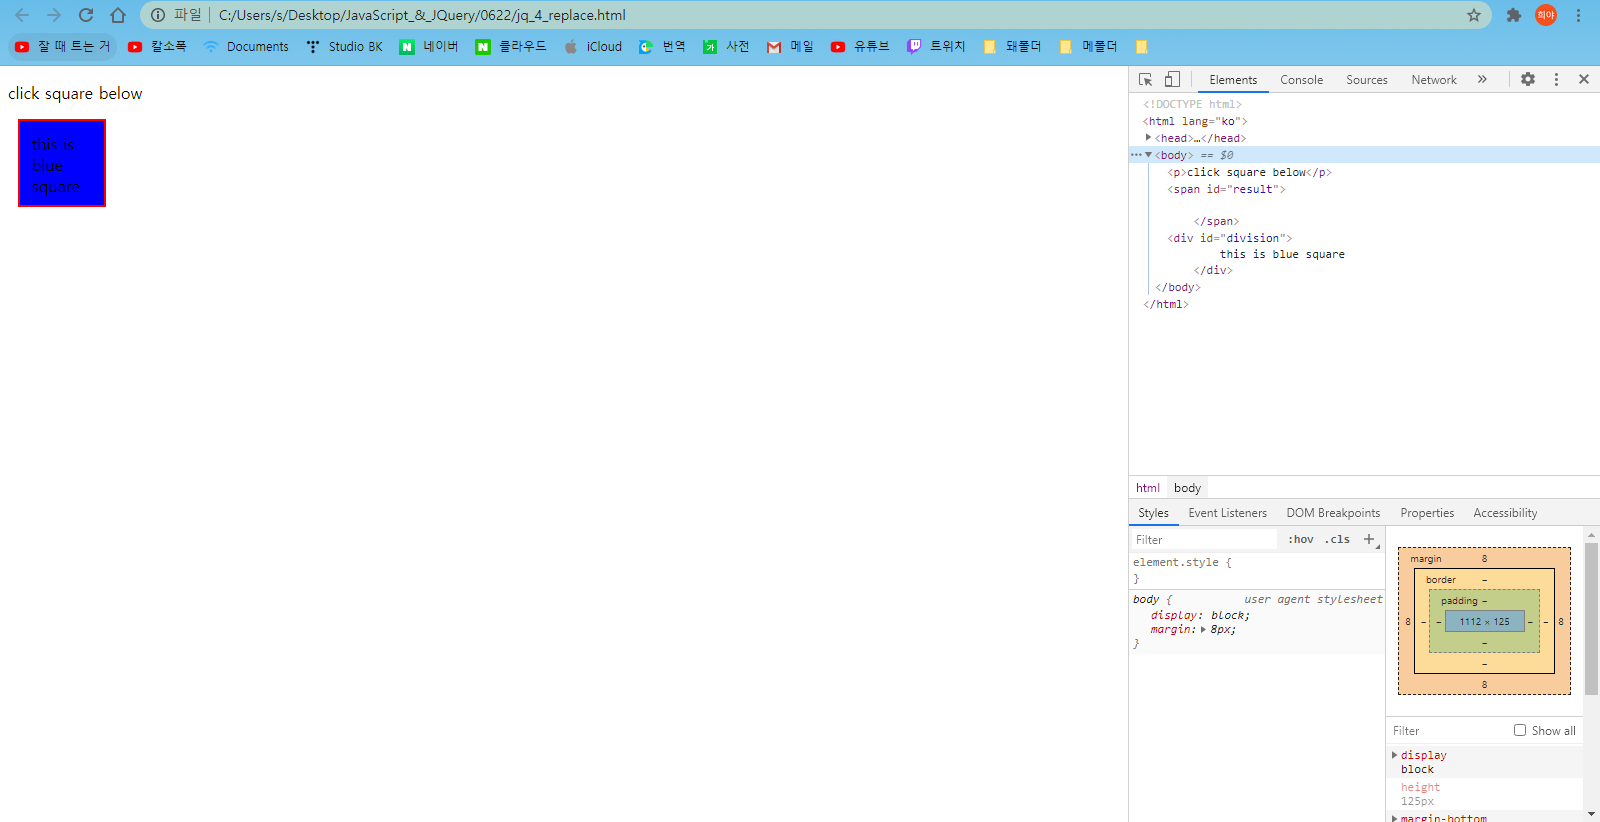
Task: Open the 돼폴더 bookmark folder
Action: pyautogui.click(x=1012, y=46)
